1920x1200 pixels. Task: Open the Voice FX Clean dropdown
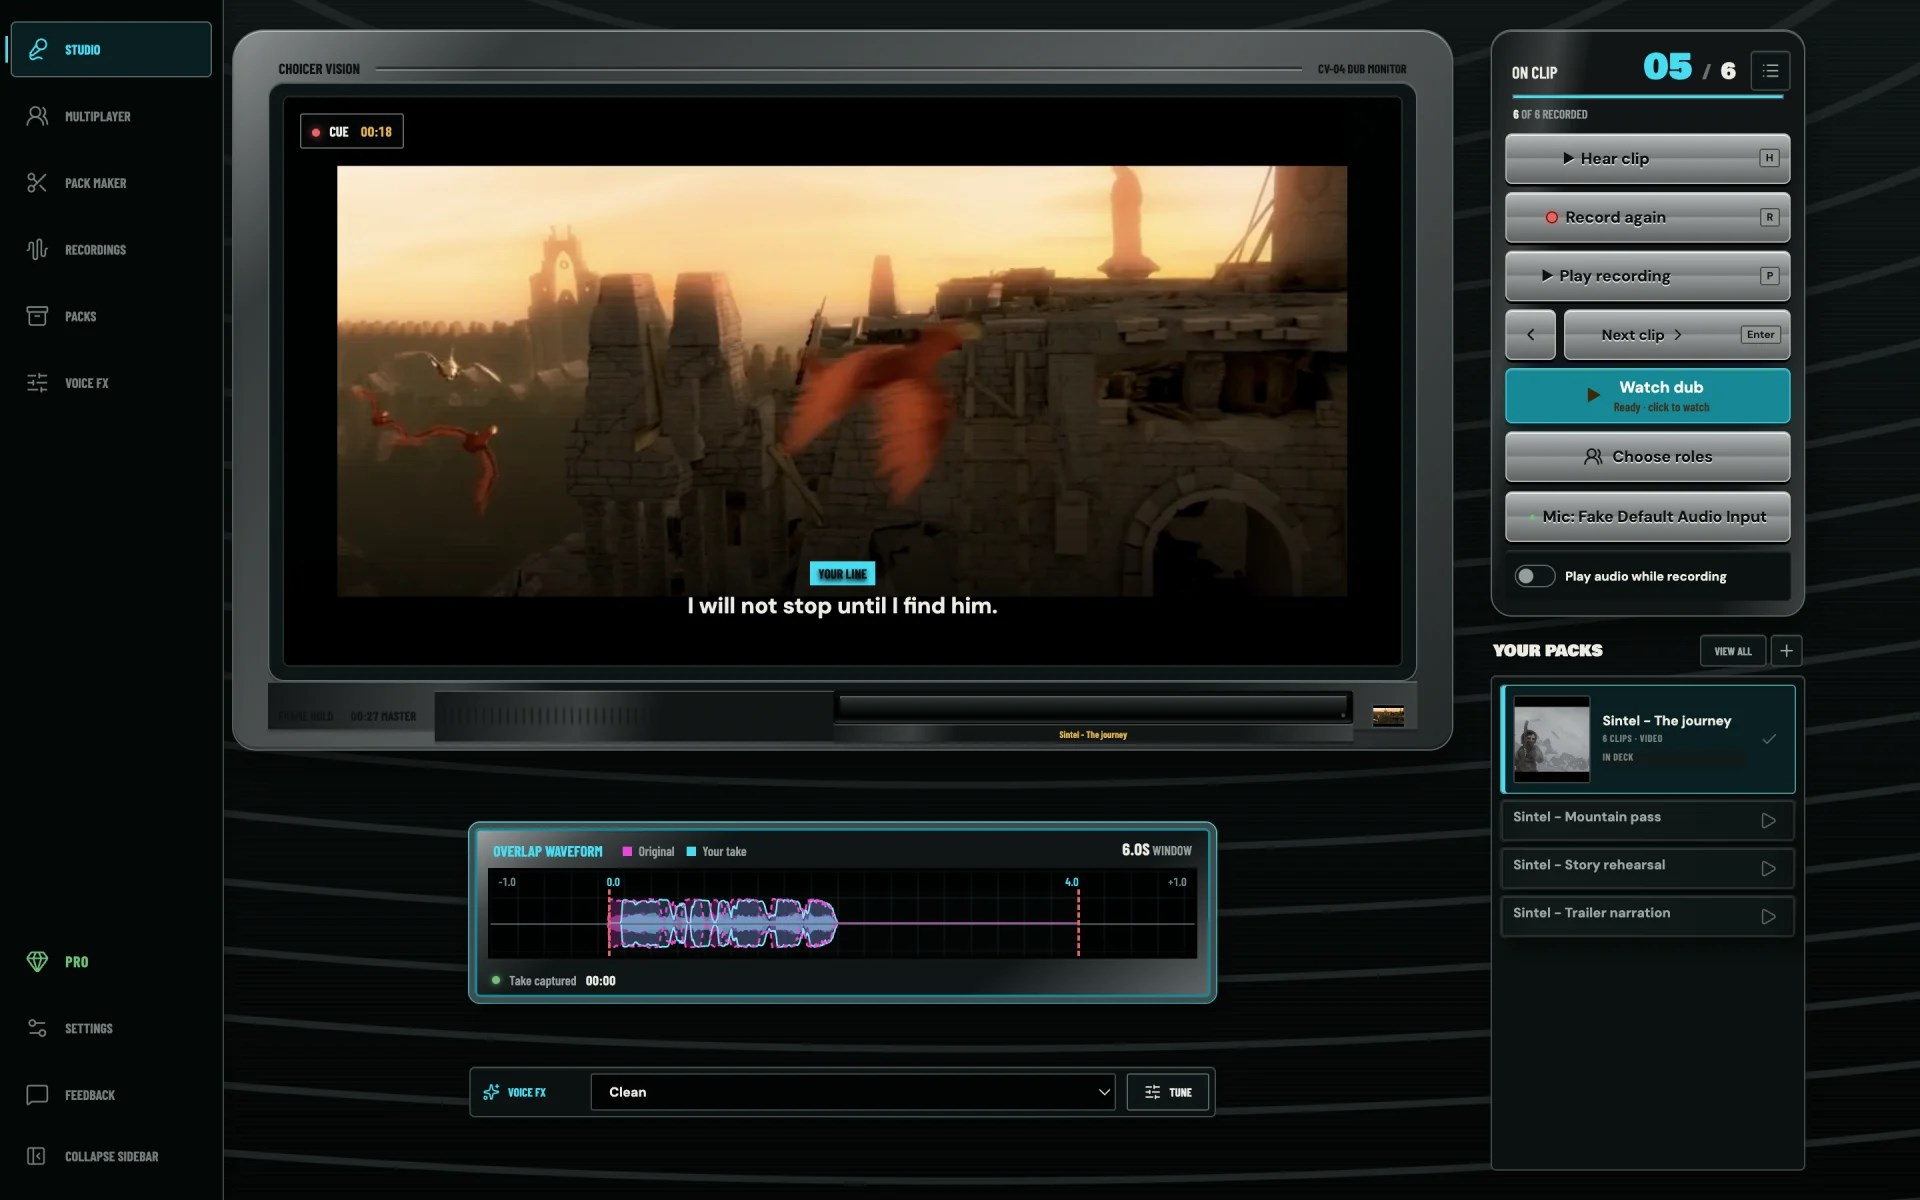pyautogui.click(x=853, y=1092)
